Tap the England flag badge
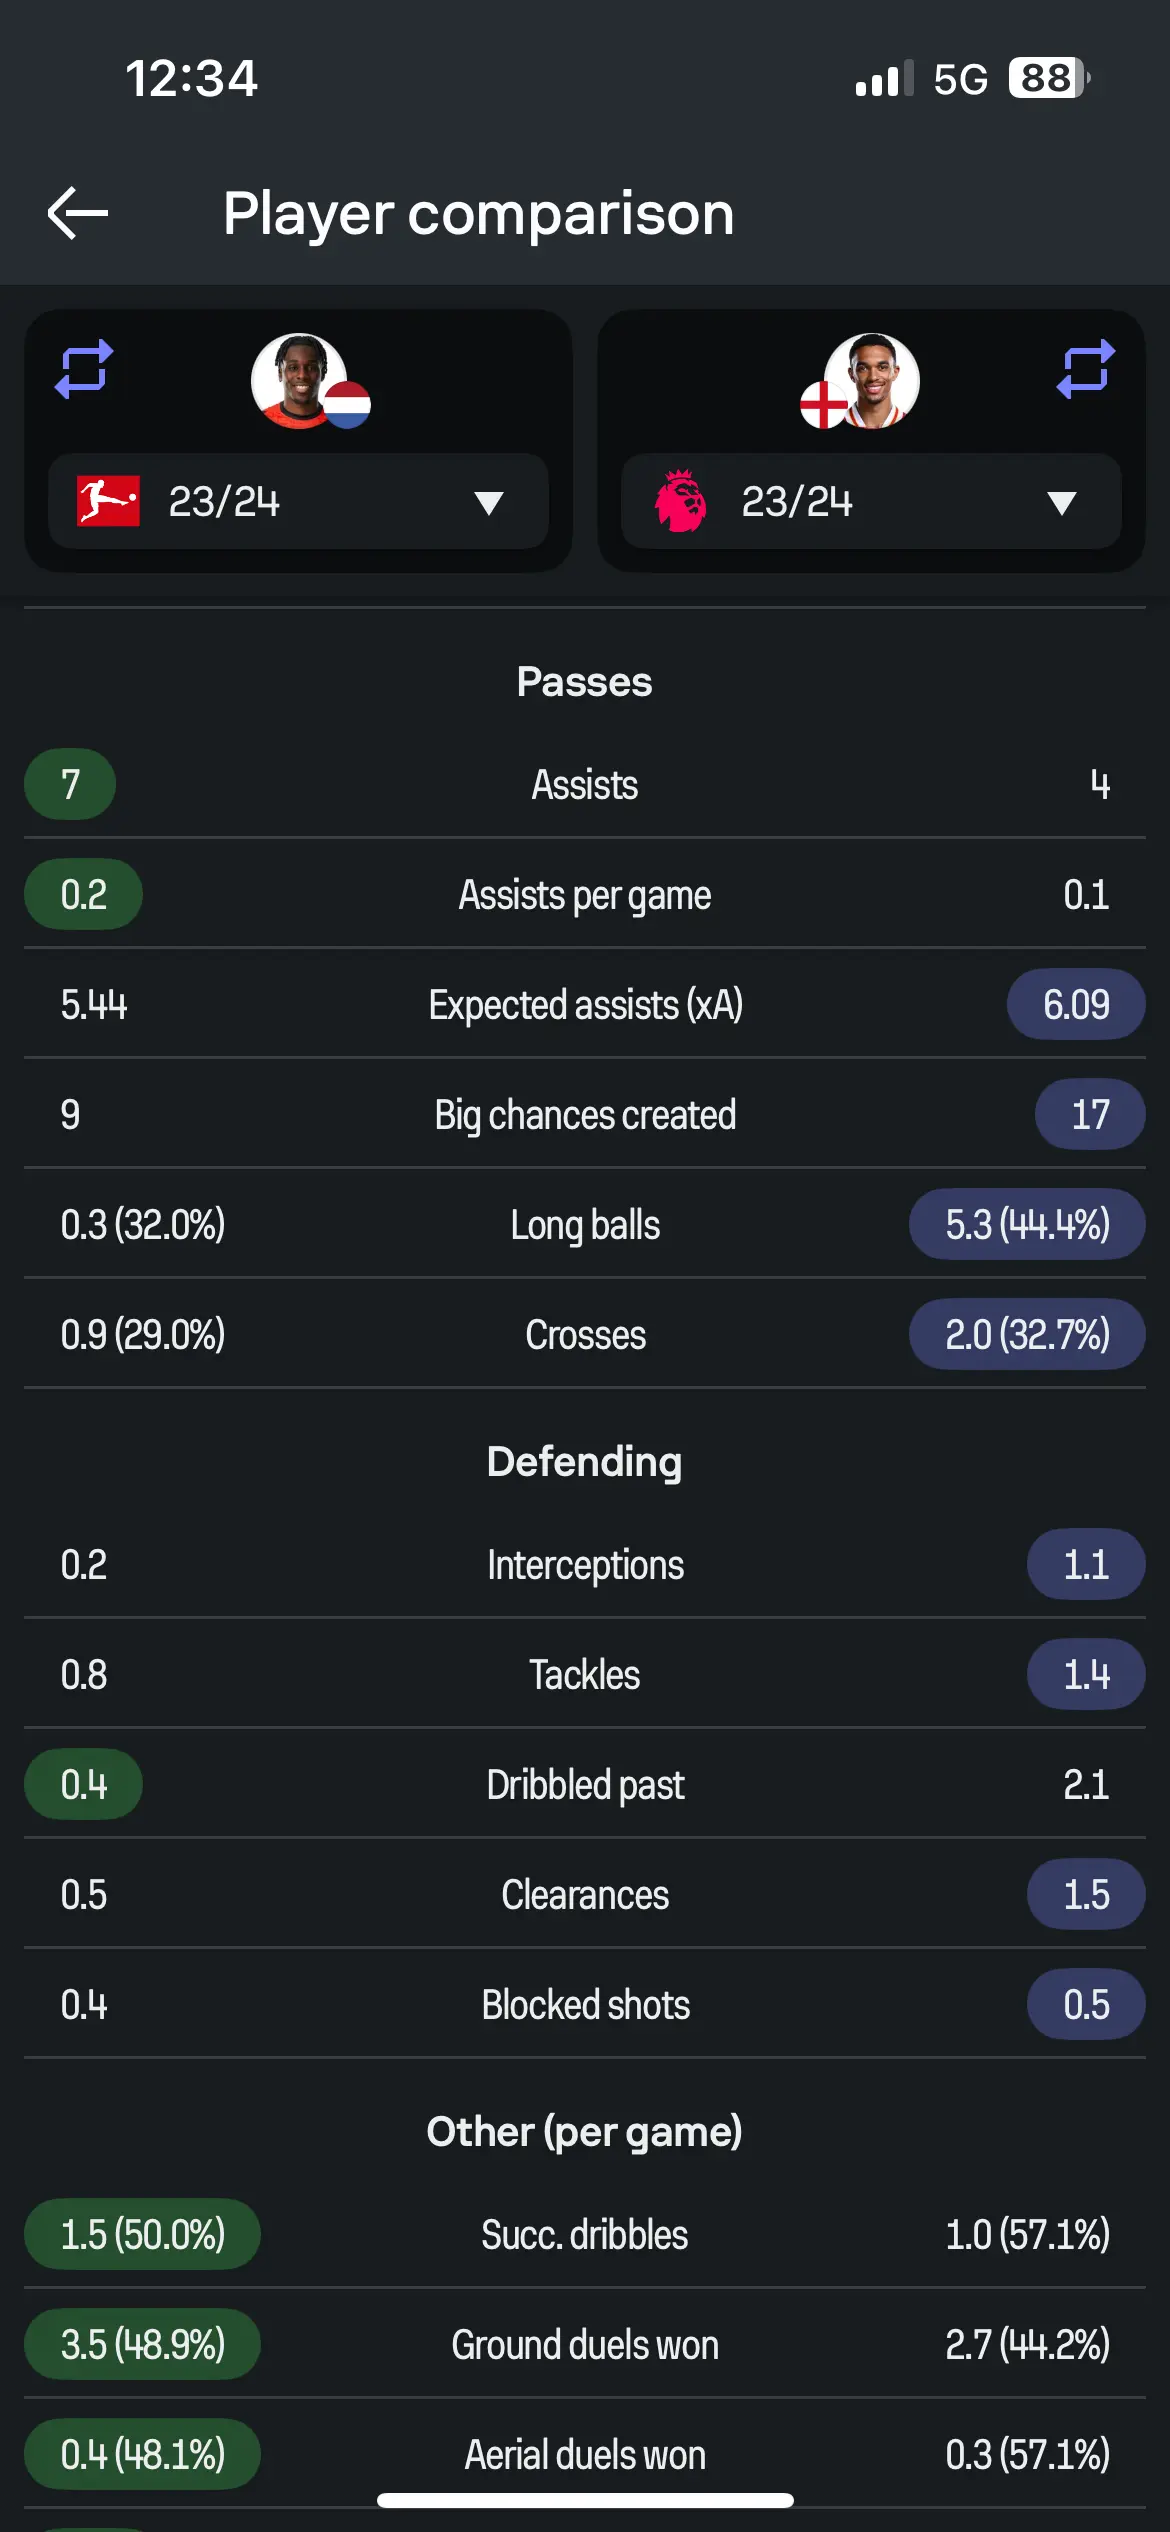The width and height of the screenshot is (1170, 2532). [824, 405]
